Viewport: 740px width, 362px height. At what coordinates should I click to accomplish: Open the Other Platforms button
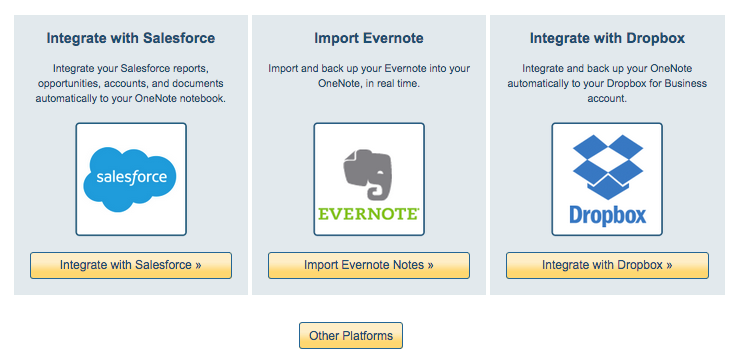[x=351, y=336]
